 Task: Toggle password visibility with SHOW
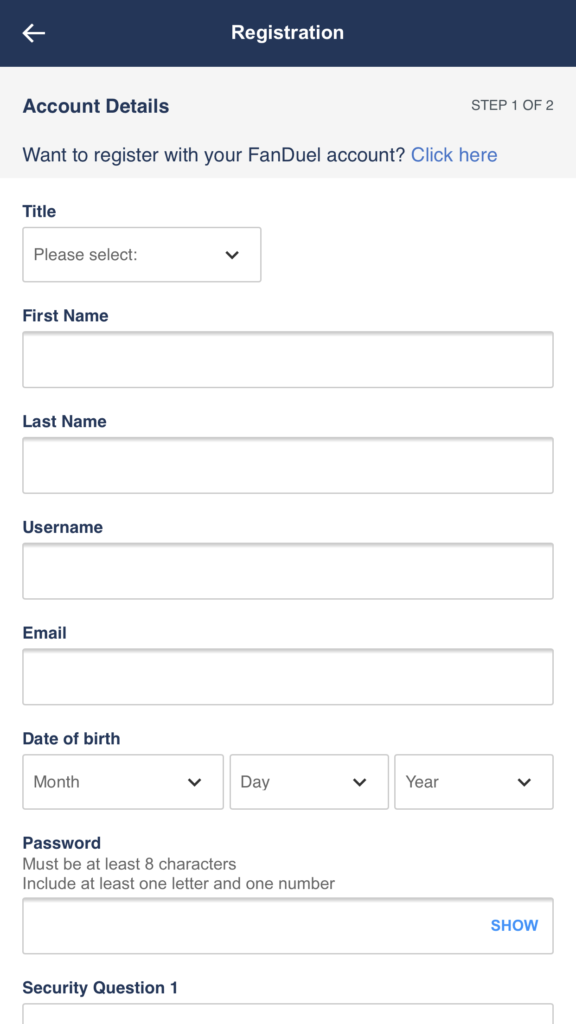(514, 925)
